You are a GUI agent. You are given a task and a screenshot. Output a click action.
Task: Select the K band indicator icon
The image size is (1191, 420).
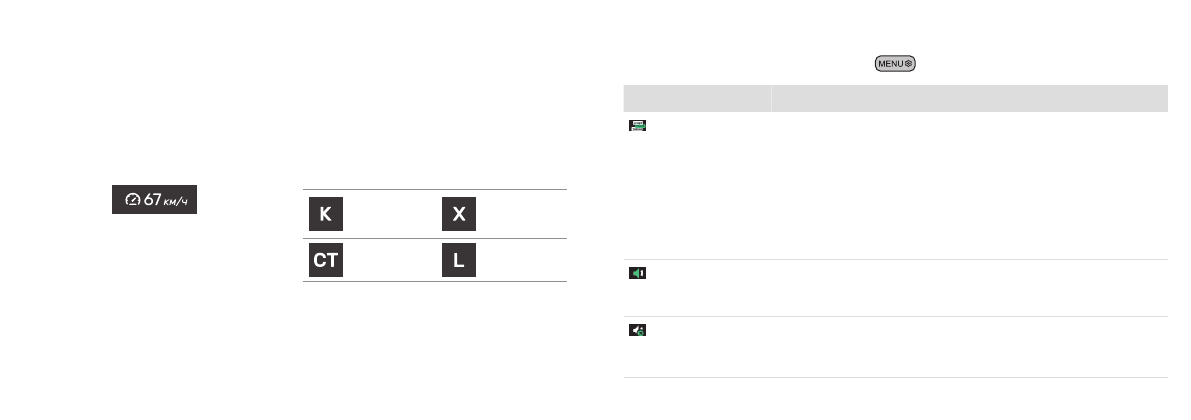[326, 214]
